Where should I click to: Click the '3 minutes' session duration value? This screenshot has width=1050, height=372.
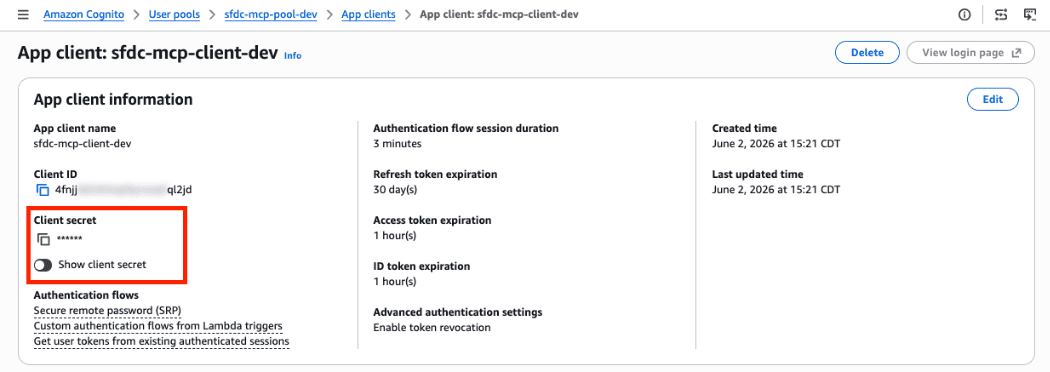(397, 143)
